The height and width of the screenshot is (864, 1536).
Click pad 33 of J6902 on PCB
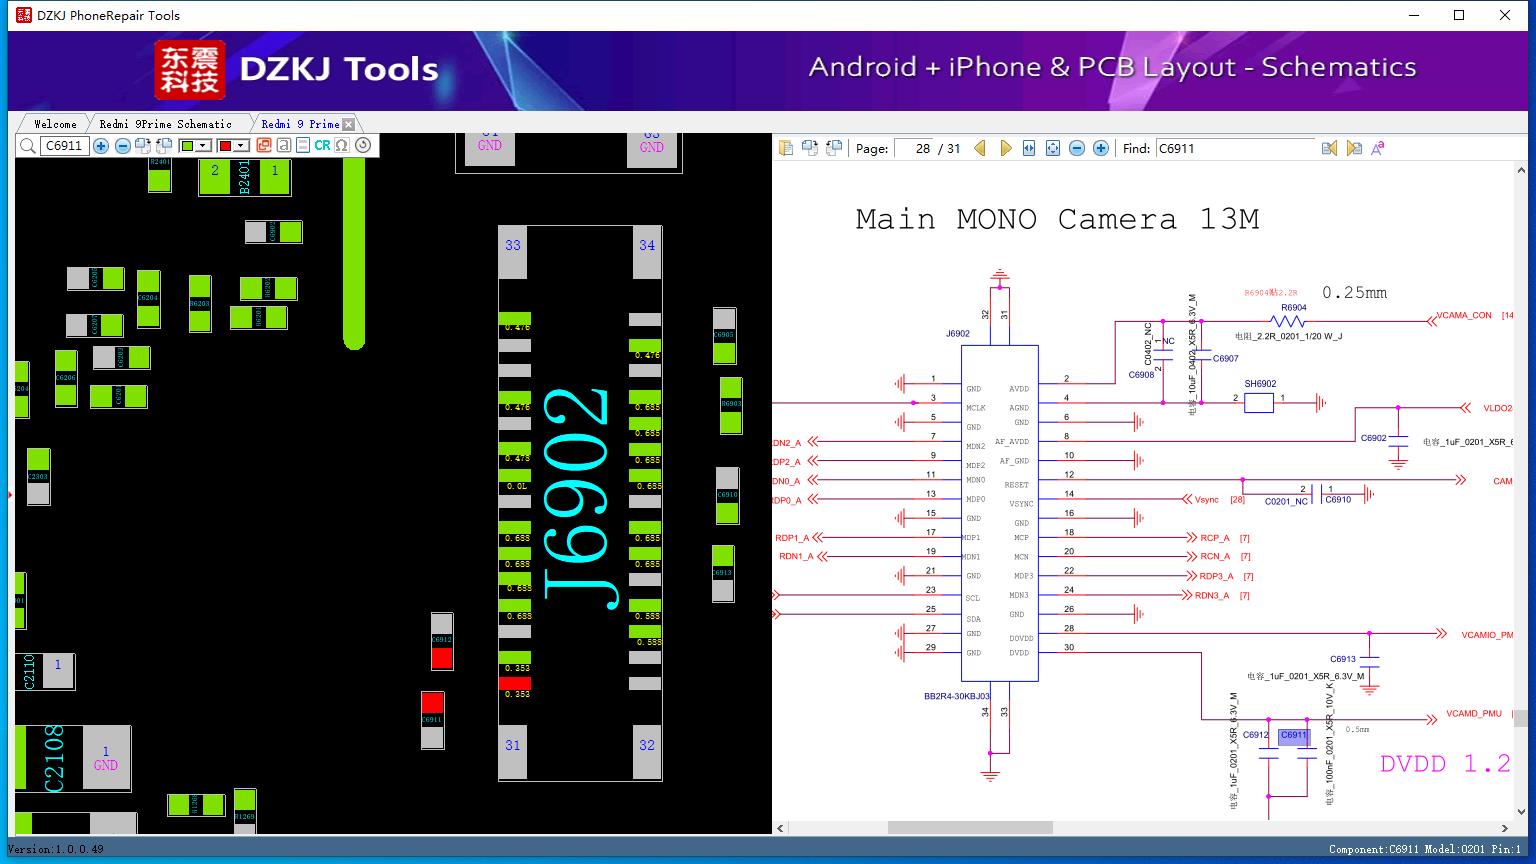(x=513, y=252)
